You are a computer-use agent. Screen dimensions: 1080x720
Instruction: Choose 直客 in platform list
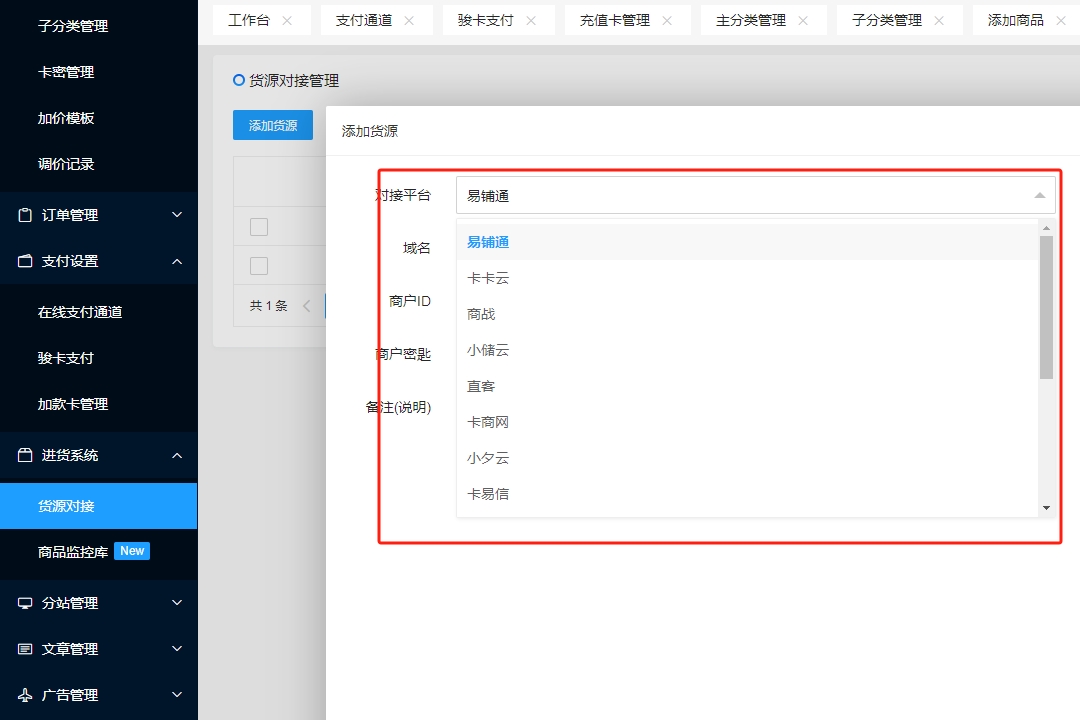(747, 386)
